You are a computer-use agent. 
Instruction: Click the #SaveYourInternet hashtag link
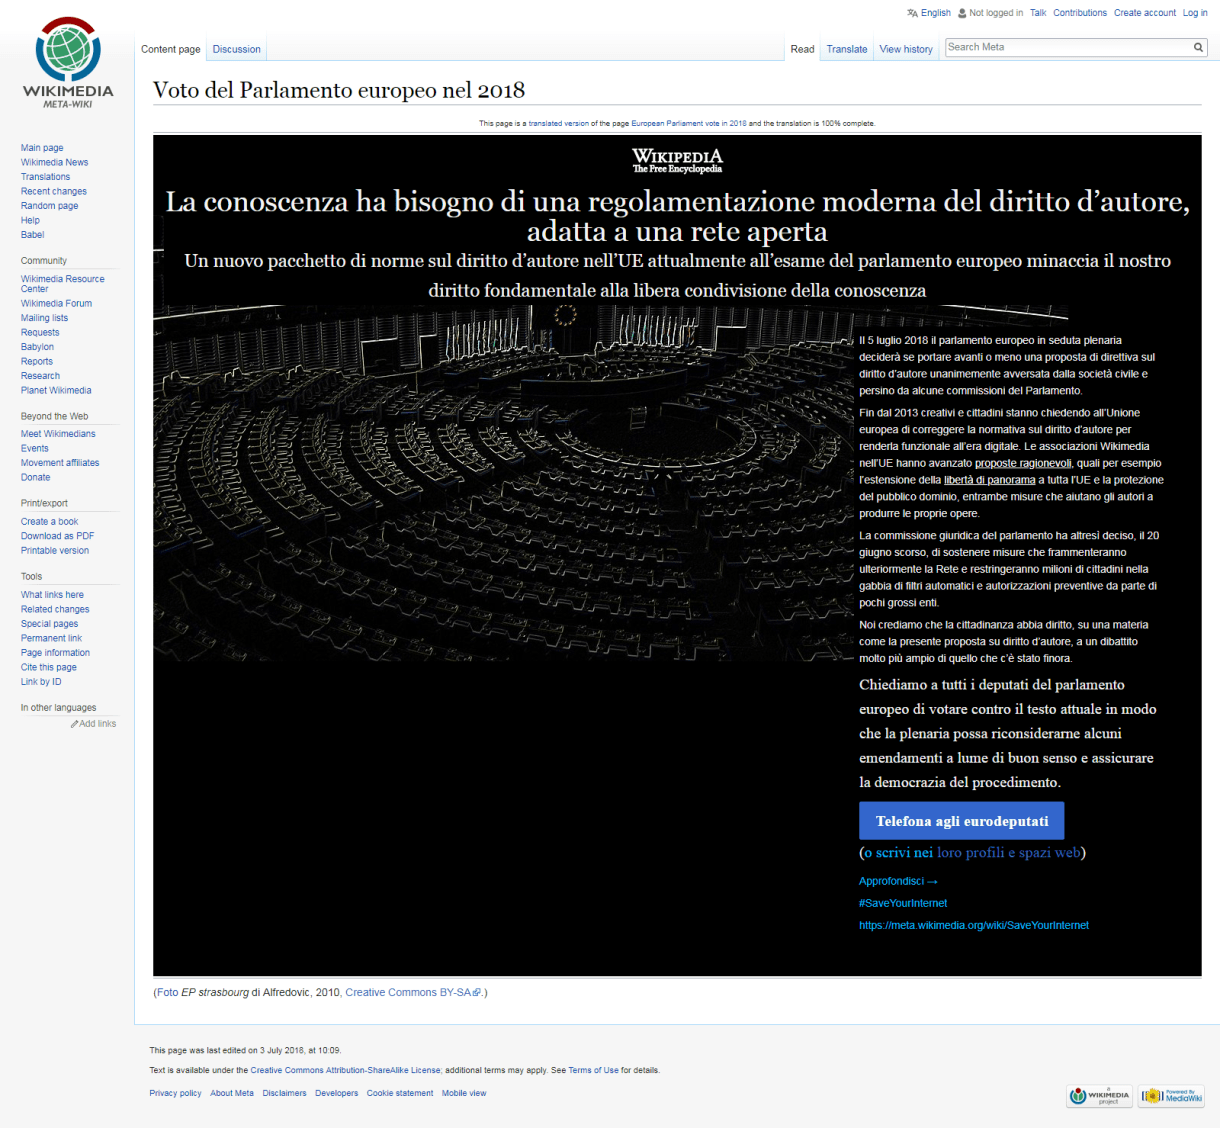(x=903, y=903)
